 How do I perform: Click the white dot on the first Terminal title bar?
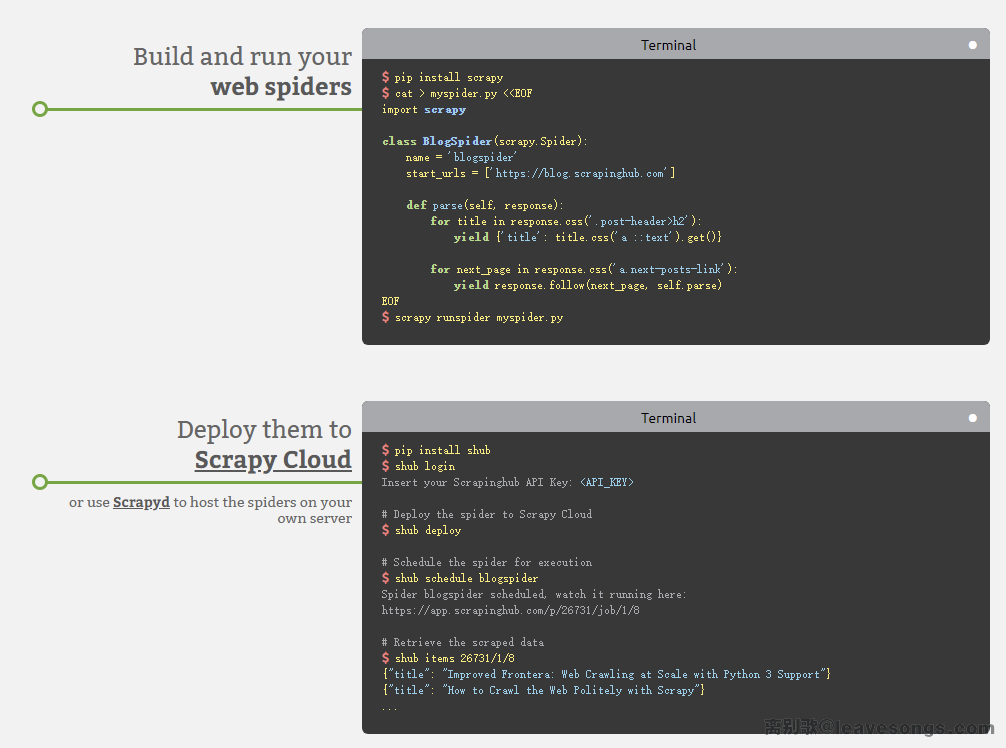tap(972, 45)
